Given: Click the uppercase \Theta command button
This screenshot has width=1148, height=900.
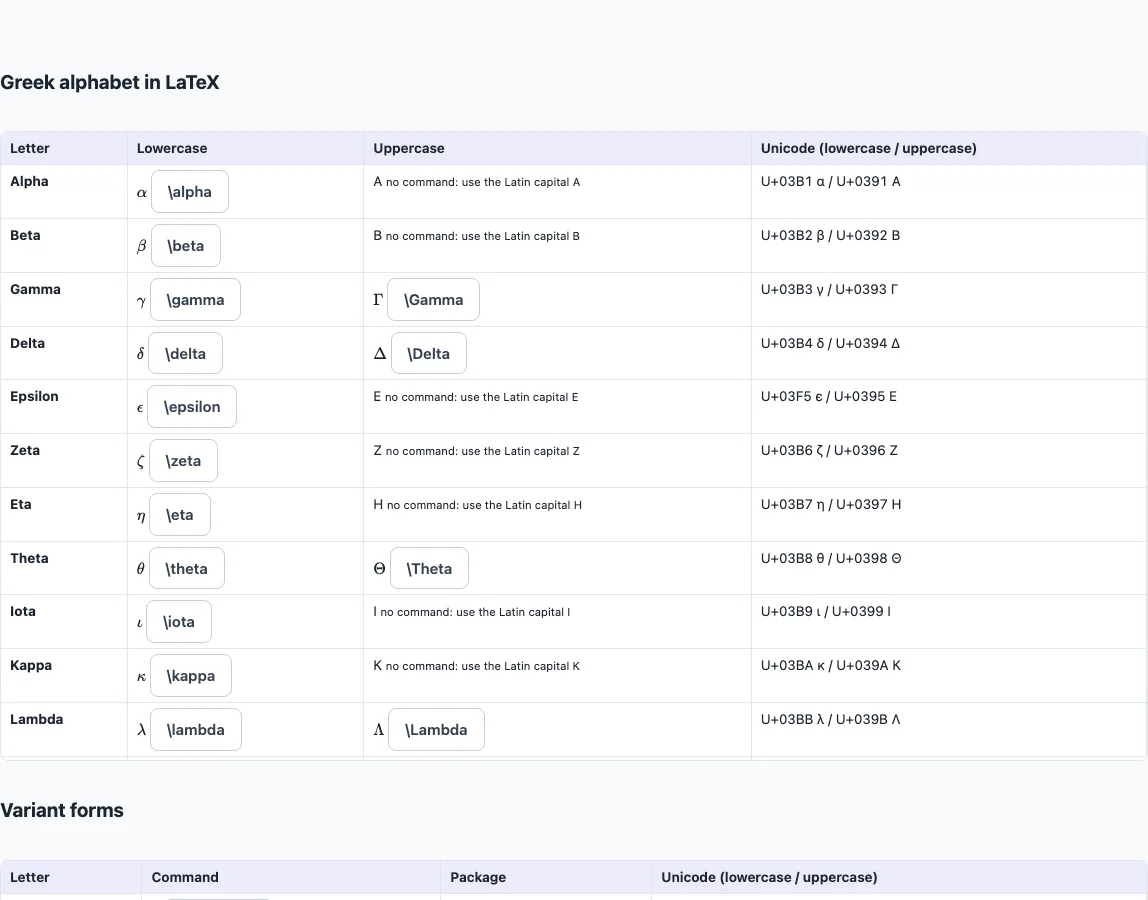Looking at the screenshot, I should click(x=429, y=568).
